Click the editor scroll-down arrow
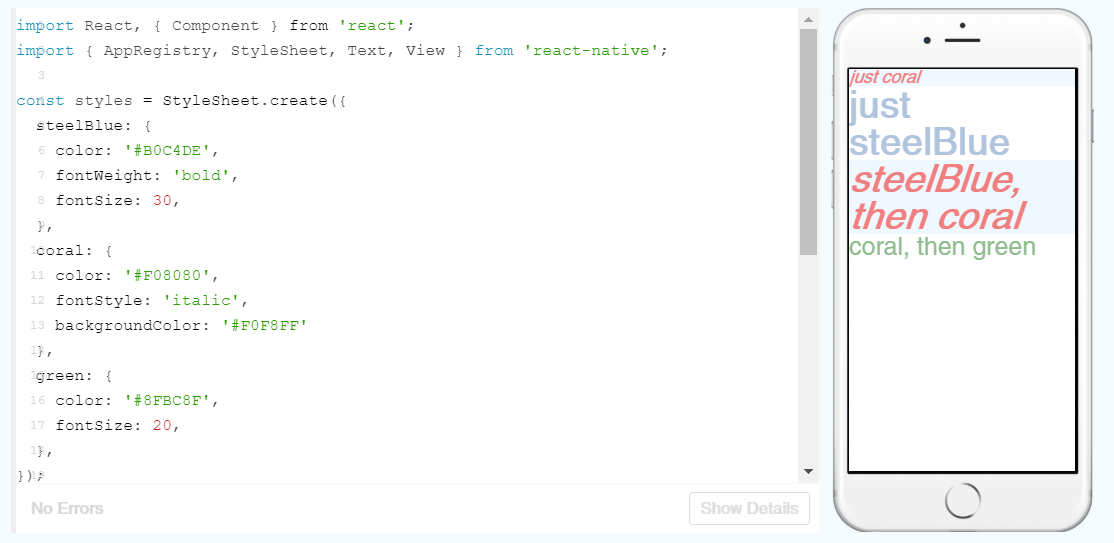Screen dimensions: 1114x543 808,471
